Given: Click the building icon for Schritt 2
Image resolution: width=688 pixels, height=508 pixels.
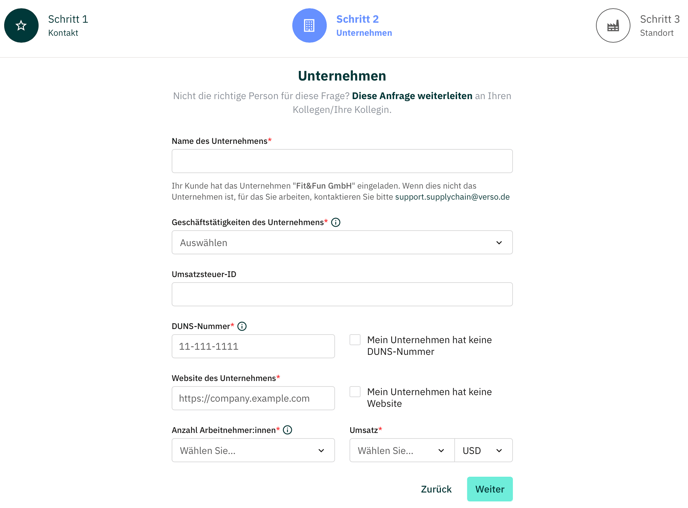Looking at the screenshot, I should click(309, 25).
